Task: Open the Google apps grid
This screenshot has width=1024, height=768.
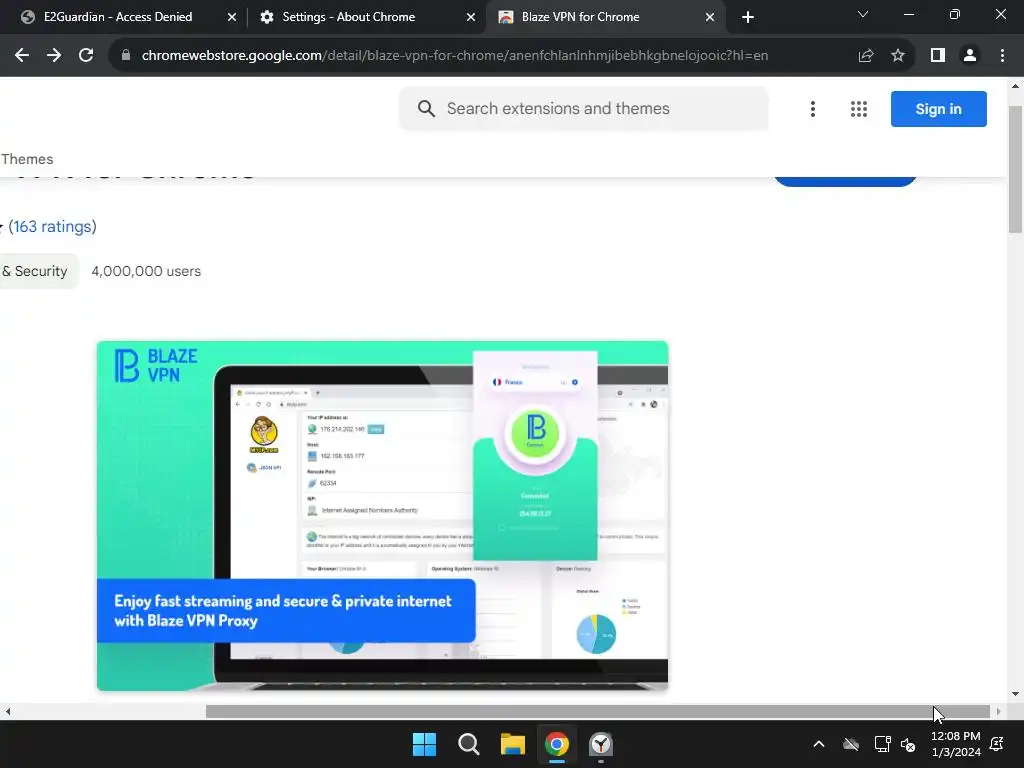Action: point(859,109)
